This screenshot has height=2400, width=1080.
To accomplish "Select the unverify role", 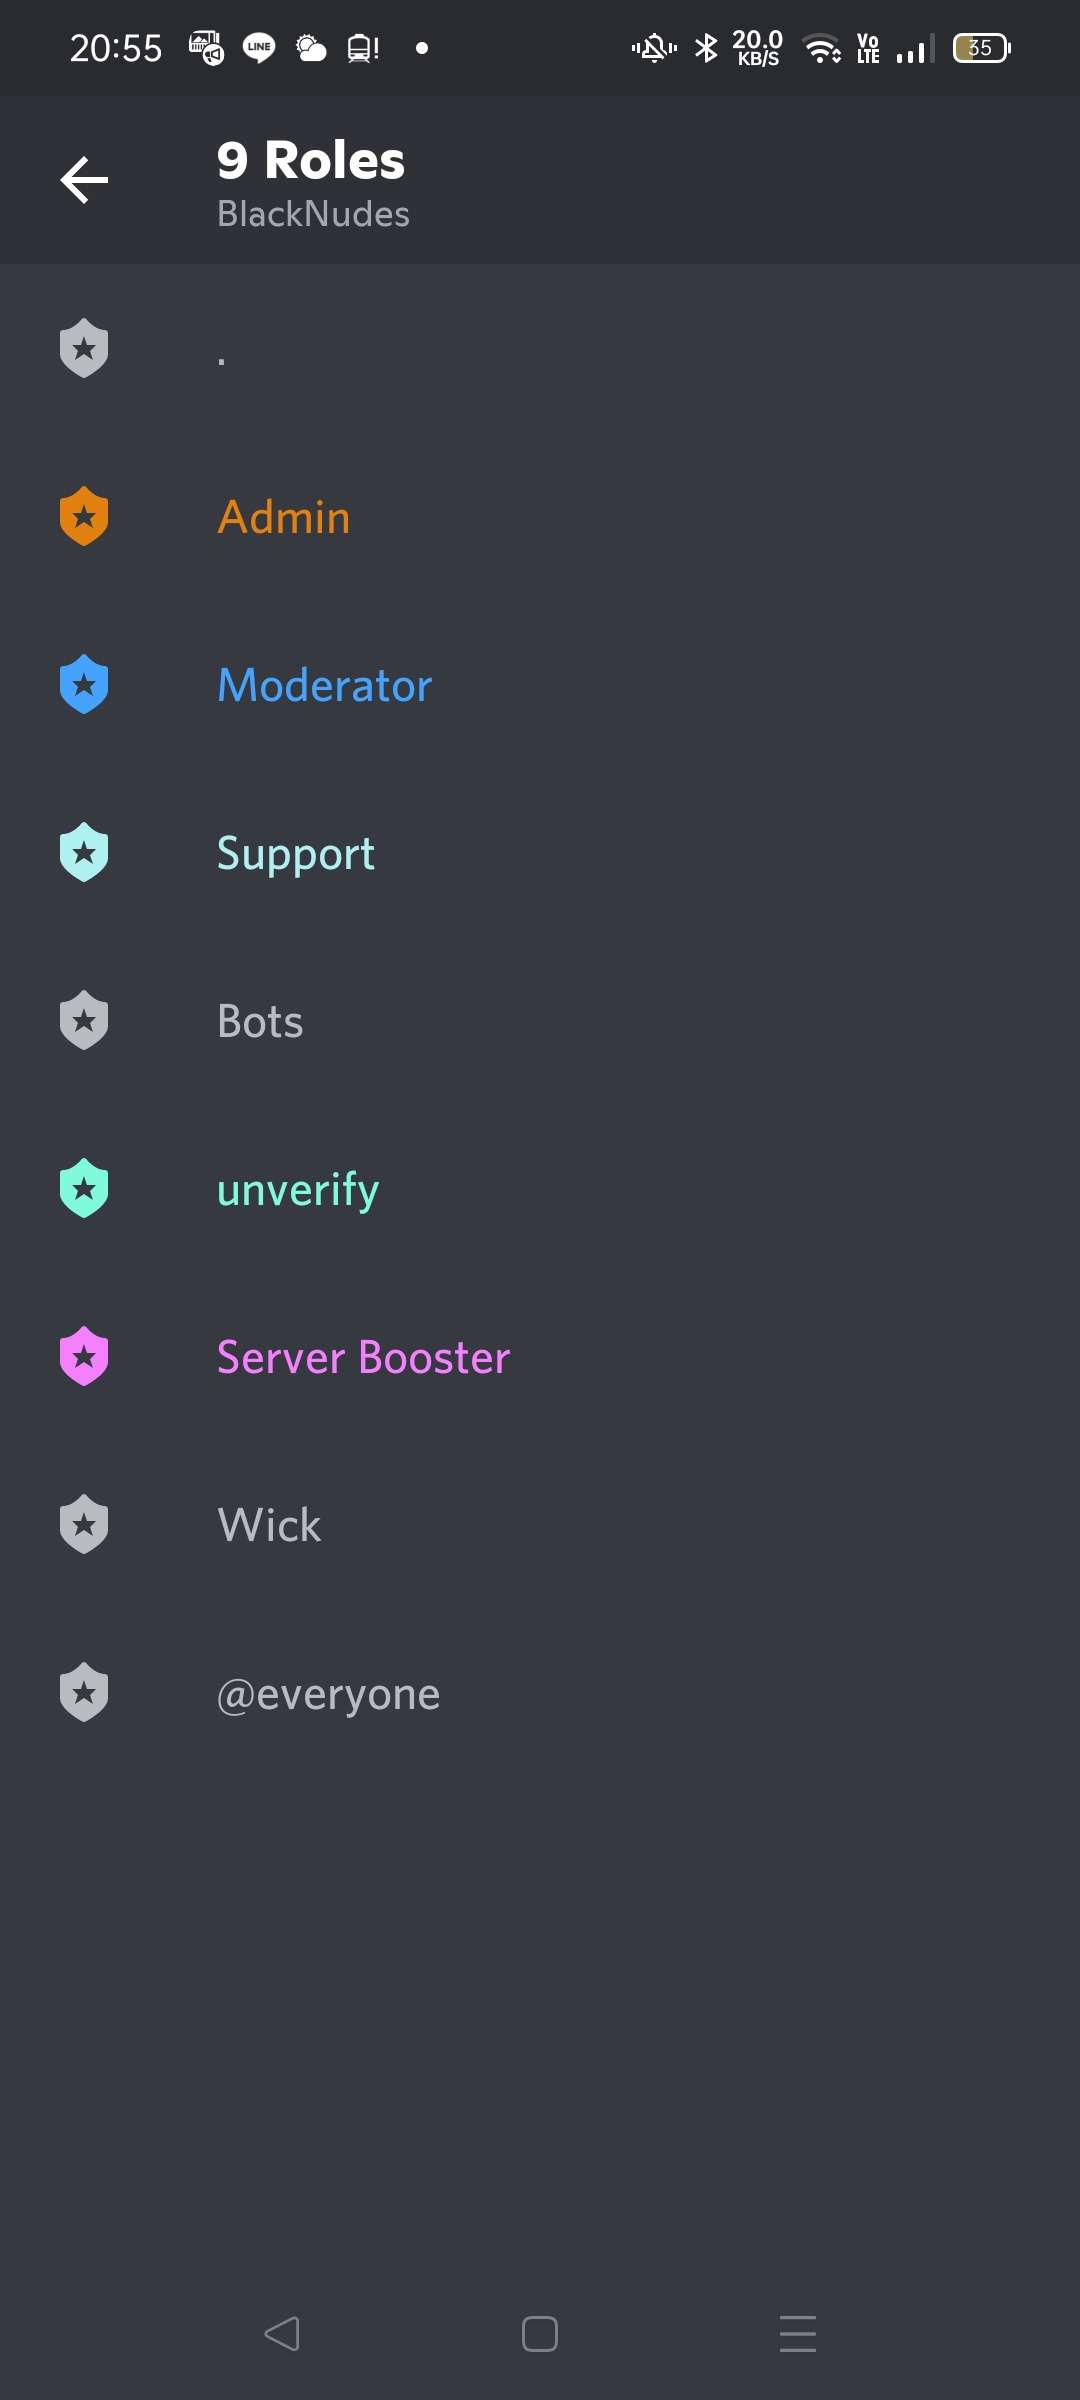I will point(540,1188).
